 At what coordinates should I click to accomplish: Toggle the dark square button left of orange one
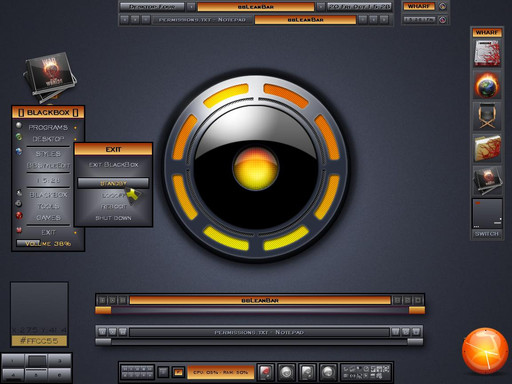pyautogui.click(x=163, y=372)
